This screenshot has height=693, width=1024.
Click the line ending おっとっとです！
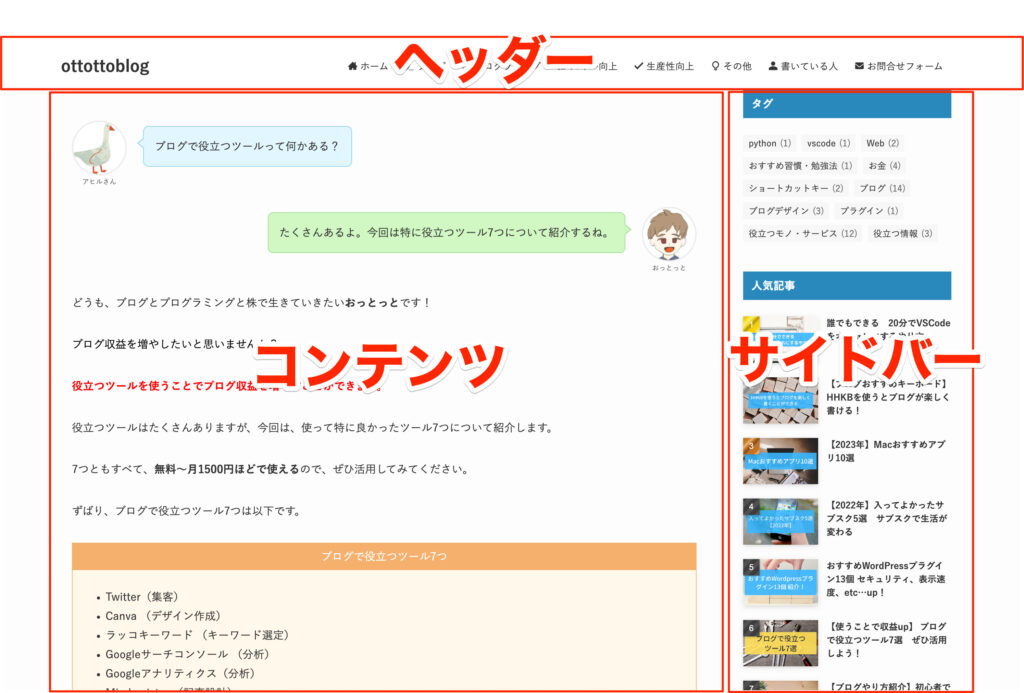coord(251,302)
